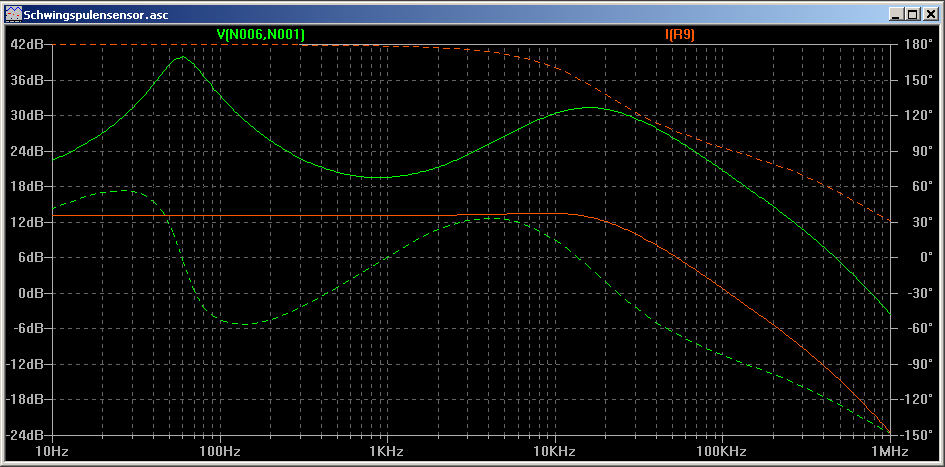Maximize the plot window

(912, 14)
